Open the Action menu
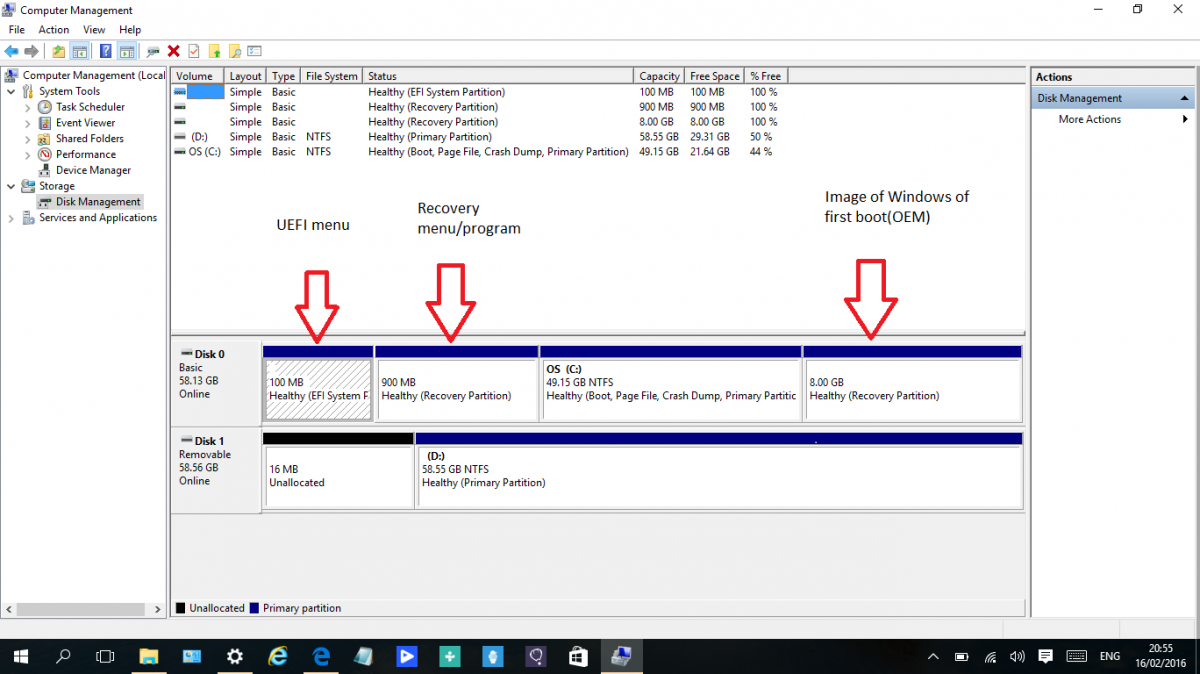Screen dimensions: 1200x674 point(54,30)
